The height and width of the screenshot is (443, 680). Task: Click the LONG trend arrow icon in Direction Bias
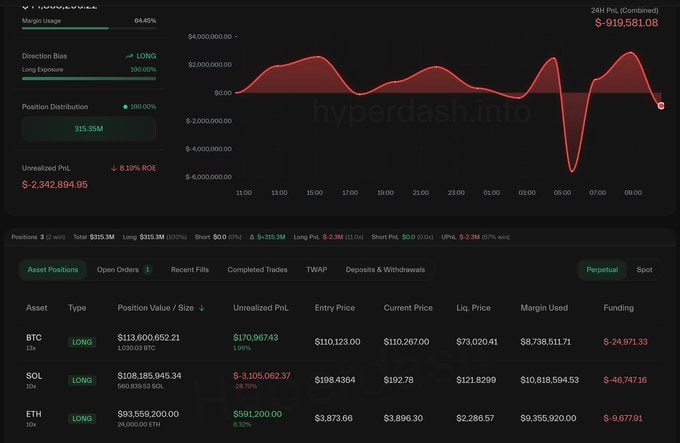pos(128,56)
